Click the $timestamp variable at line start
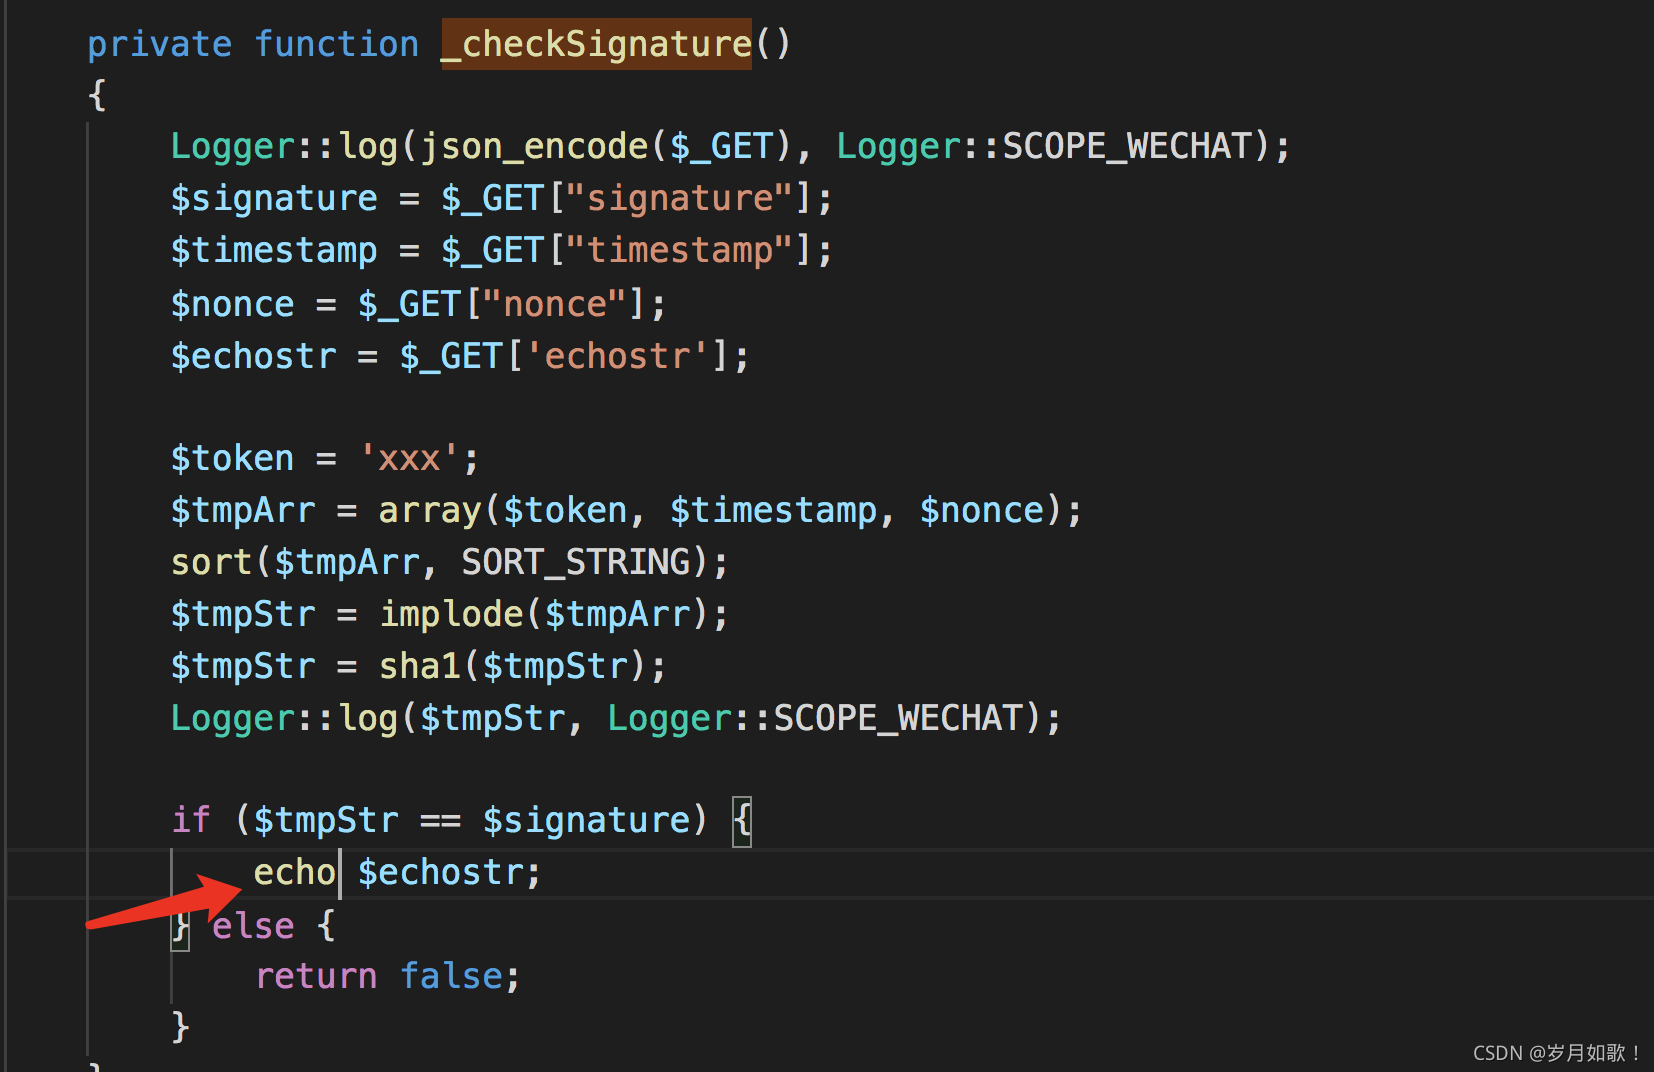Image resolution: width=1654 pixels, height=1072 pixels. click(274, 250)
